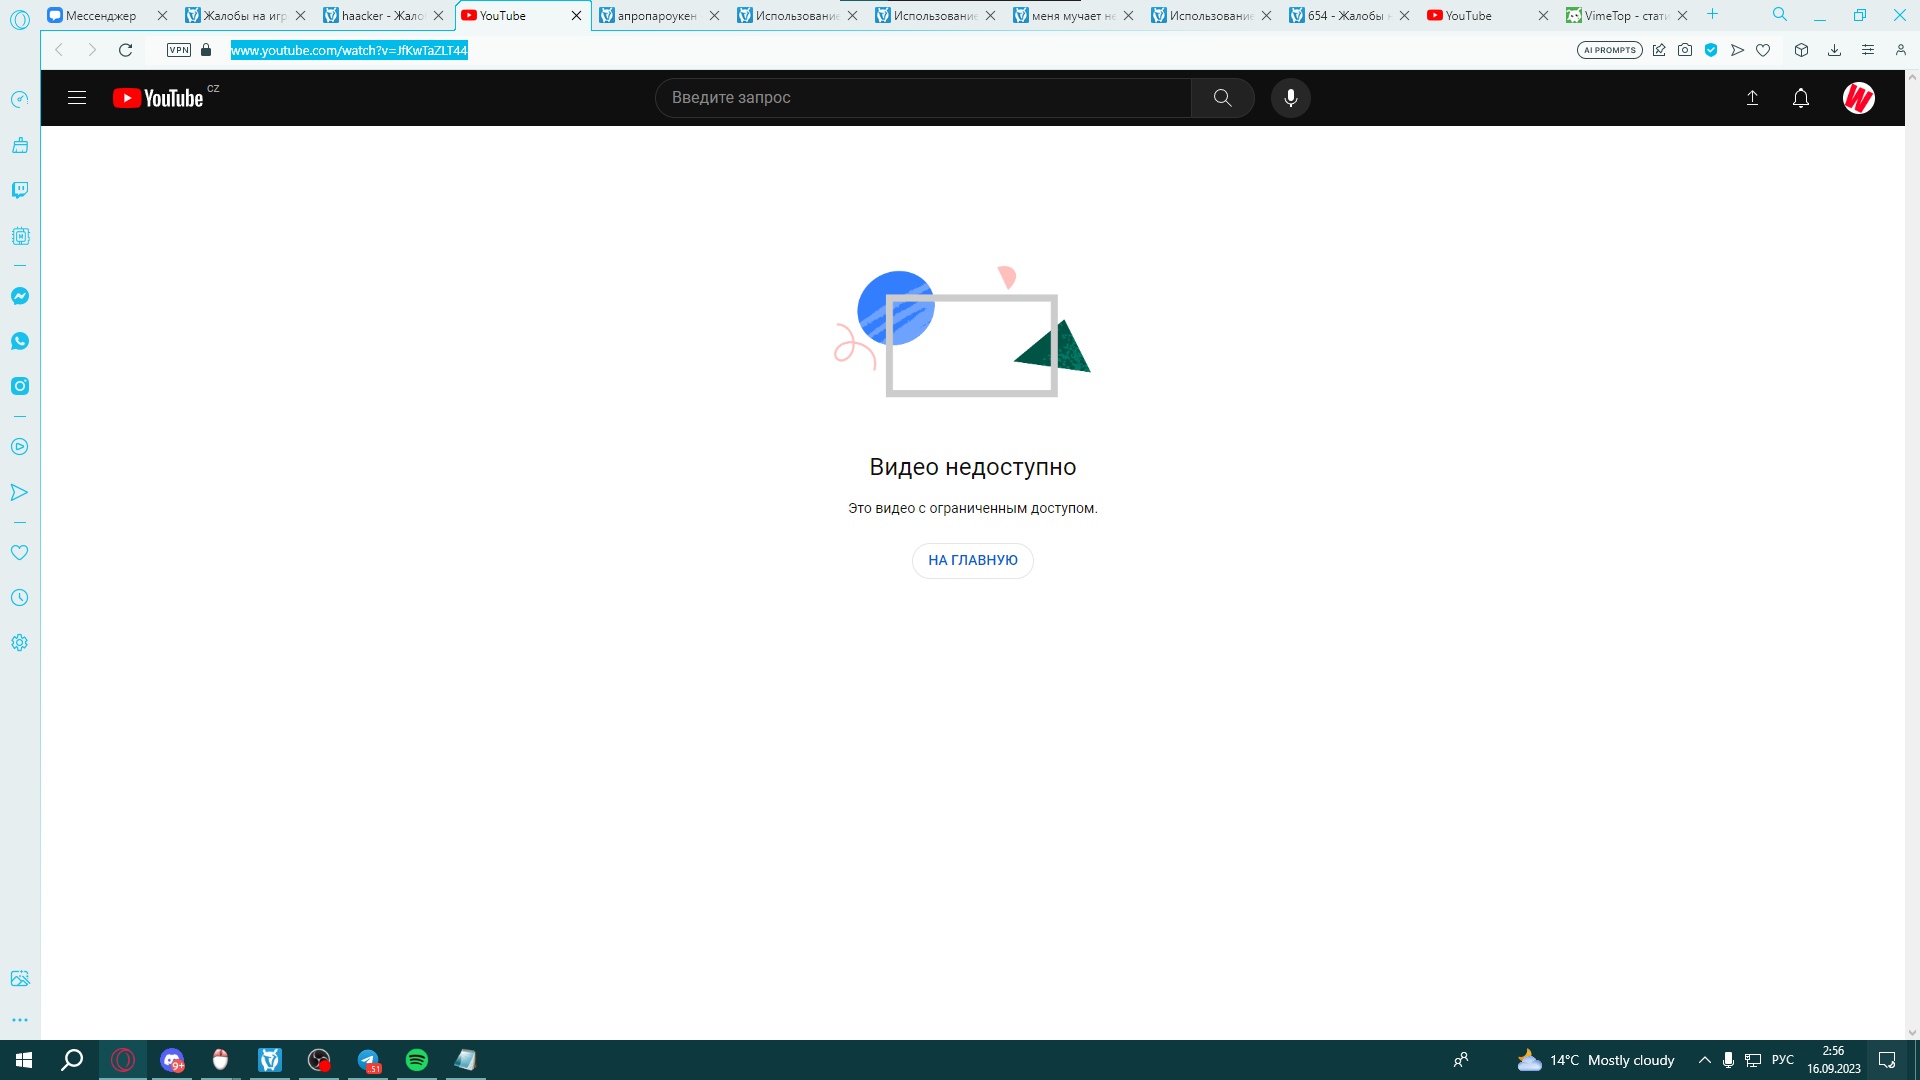Open the YouTube upload/create icon
The height and width of the screenshot is (1080, 1920).
(1752, 98)
